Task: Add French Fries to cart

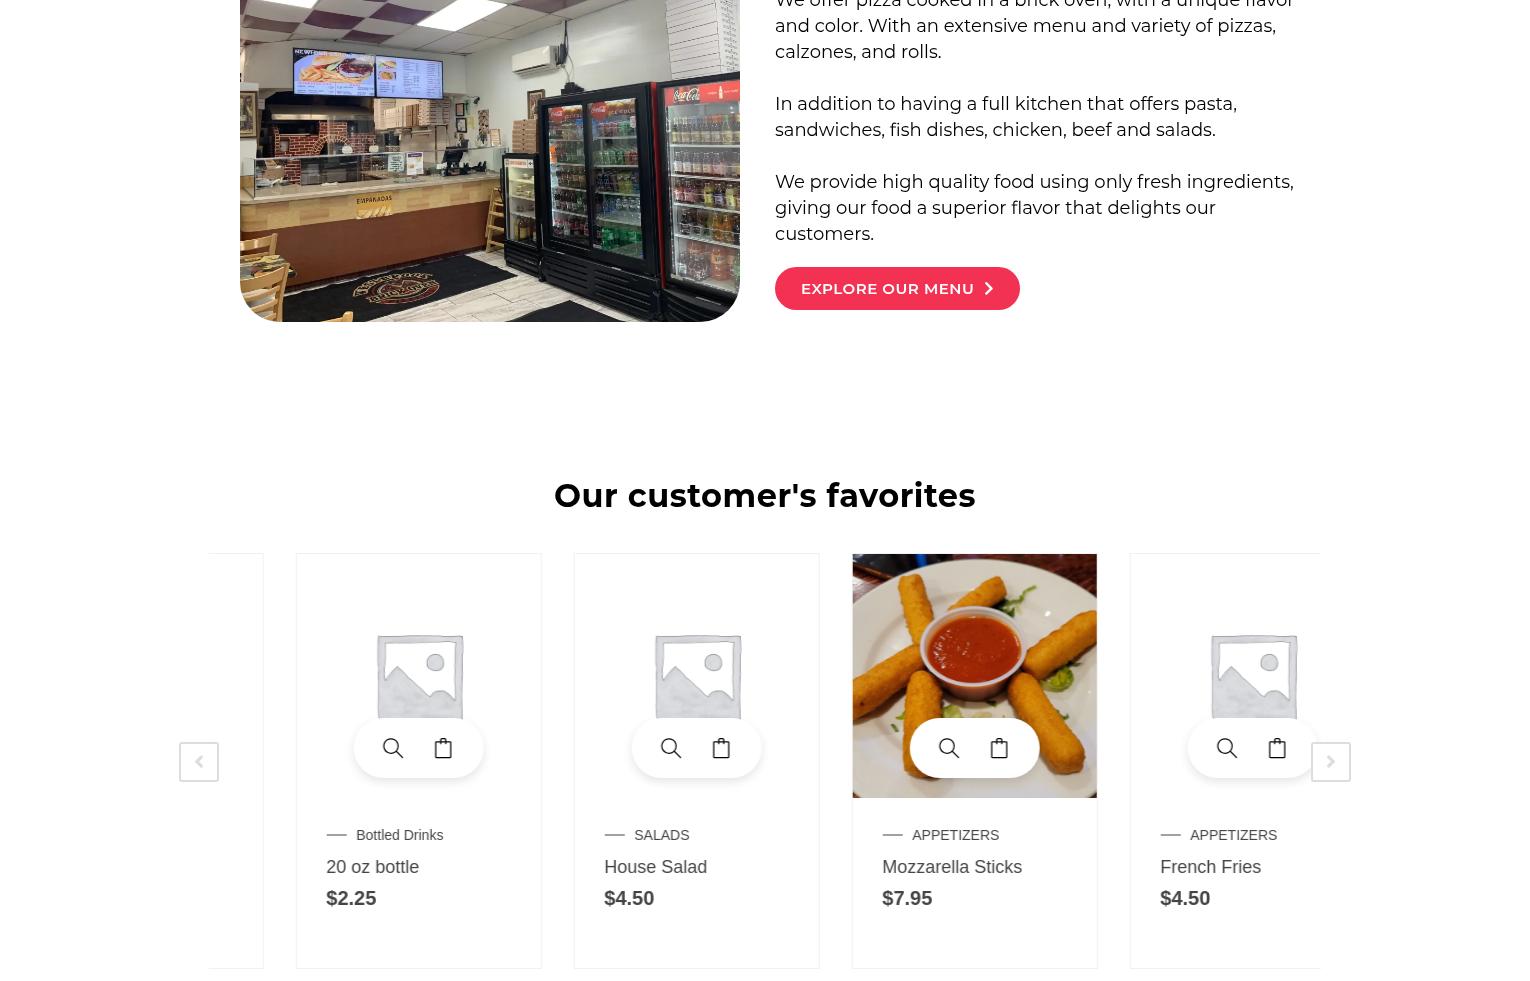Action: click(1277, 748)
